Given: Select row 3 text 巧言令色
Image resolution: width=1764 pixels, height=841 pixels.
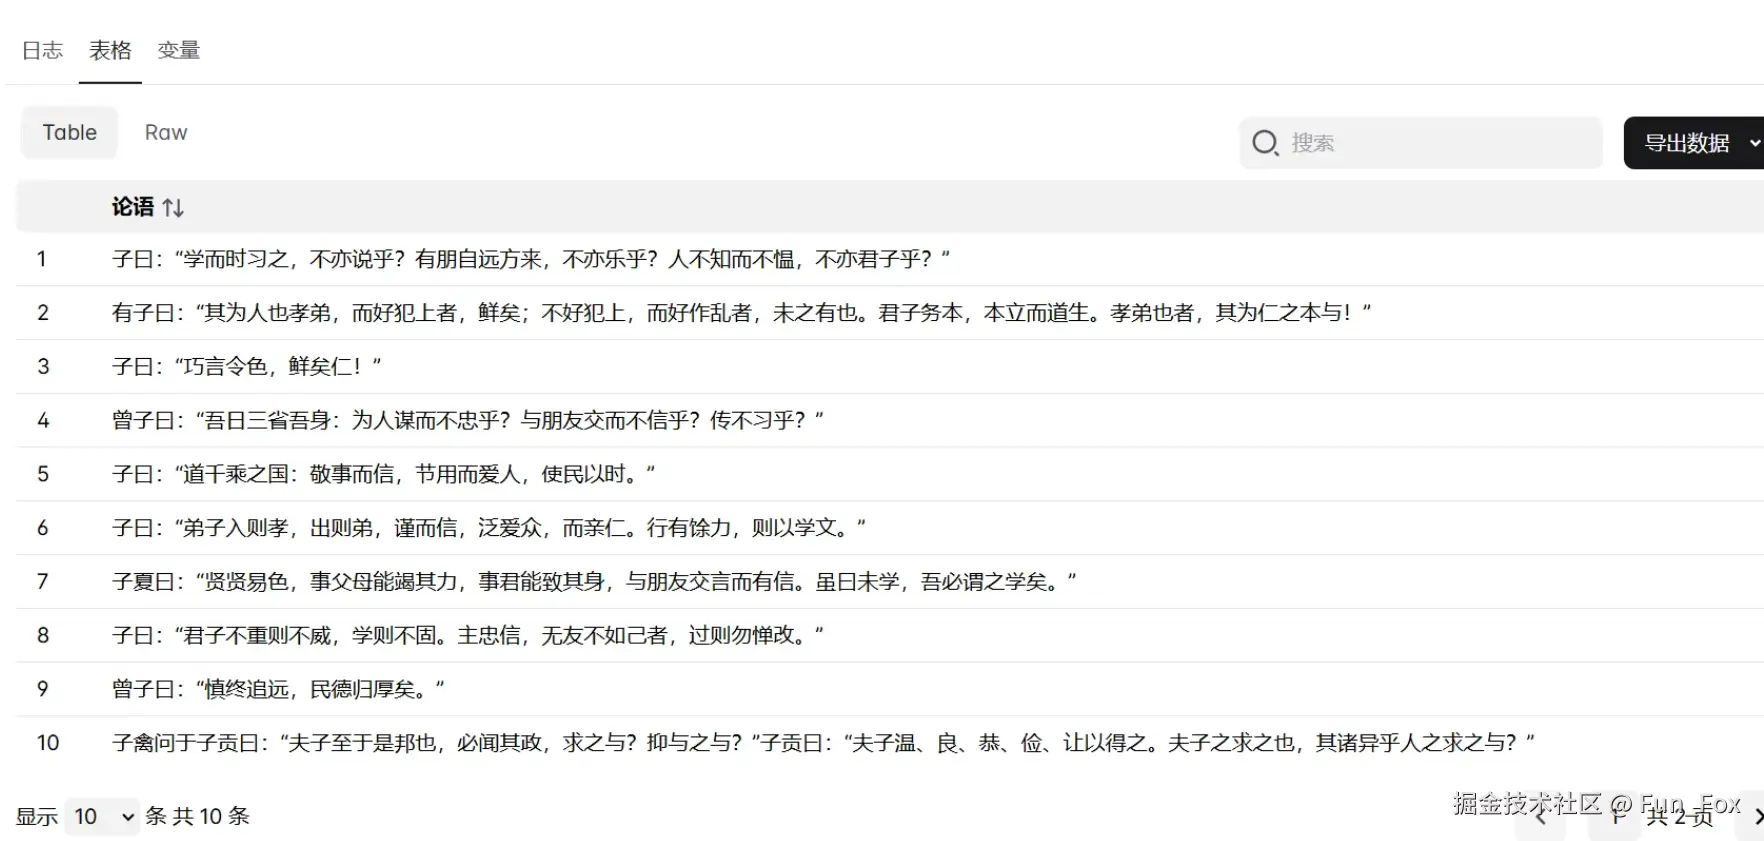Looking at the screenshot, I should point(246,367).
